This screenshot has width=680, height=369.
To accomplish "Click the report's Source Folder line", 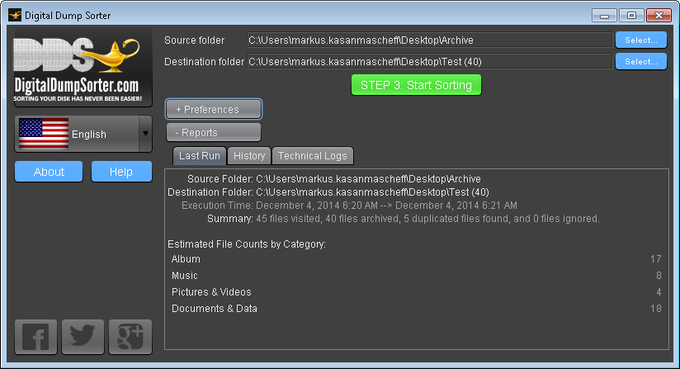I will coord(334,179).
